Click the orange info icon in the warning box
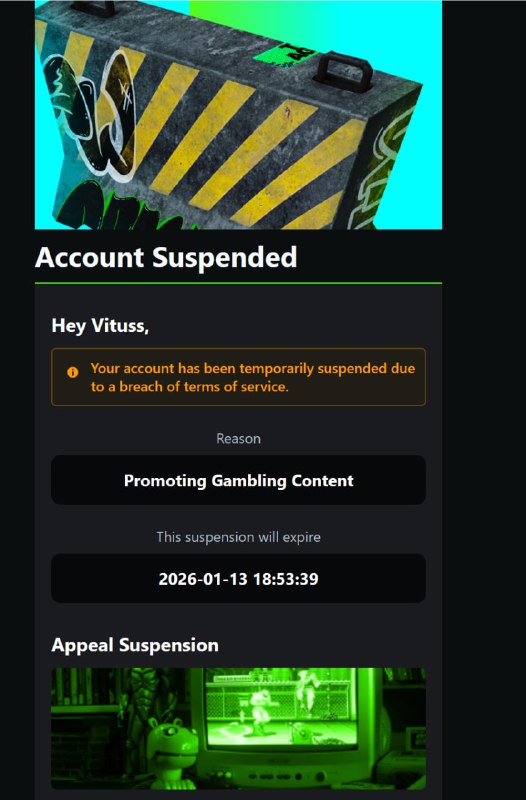 72,372
